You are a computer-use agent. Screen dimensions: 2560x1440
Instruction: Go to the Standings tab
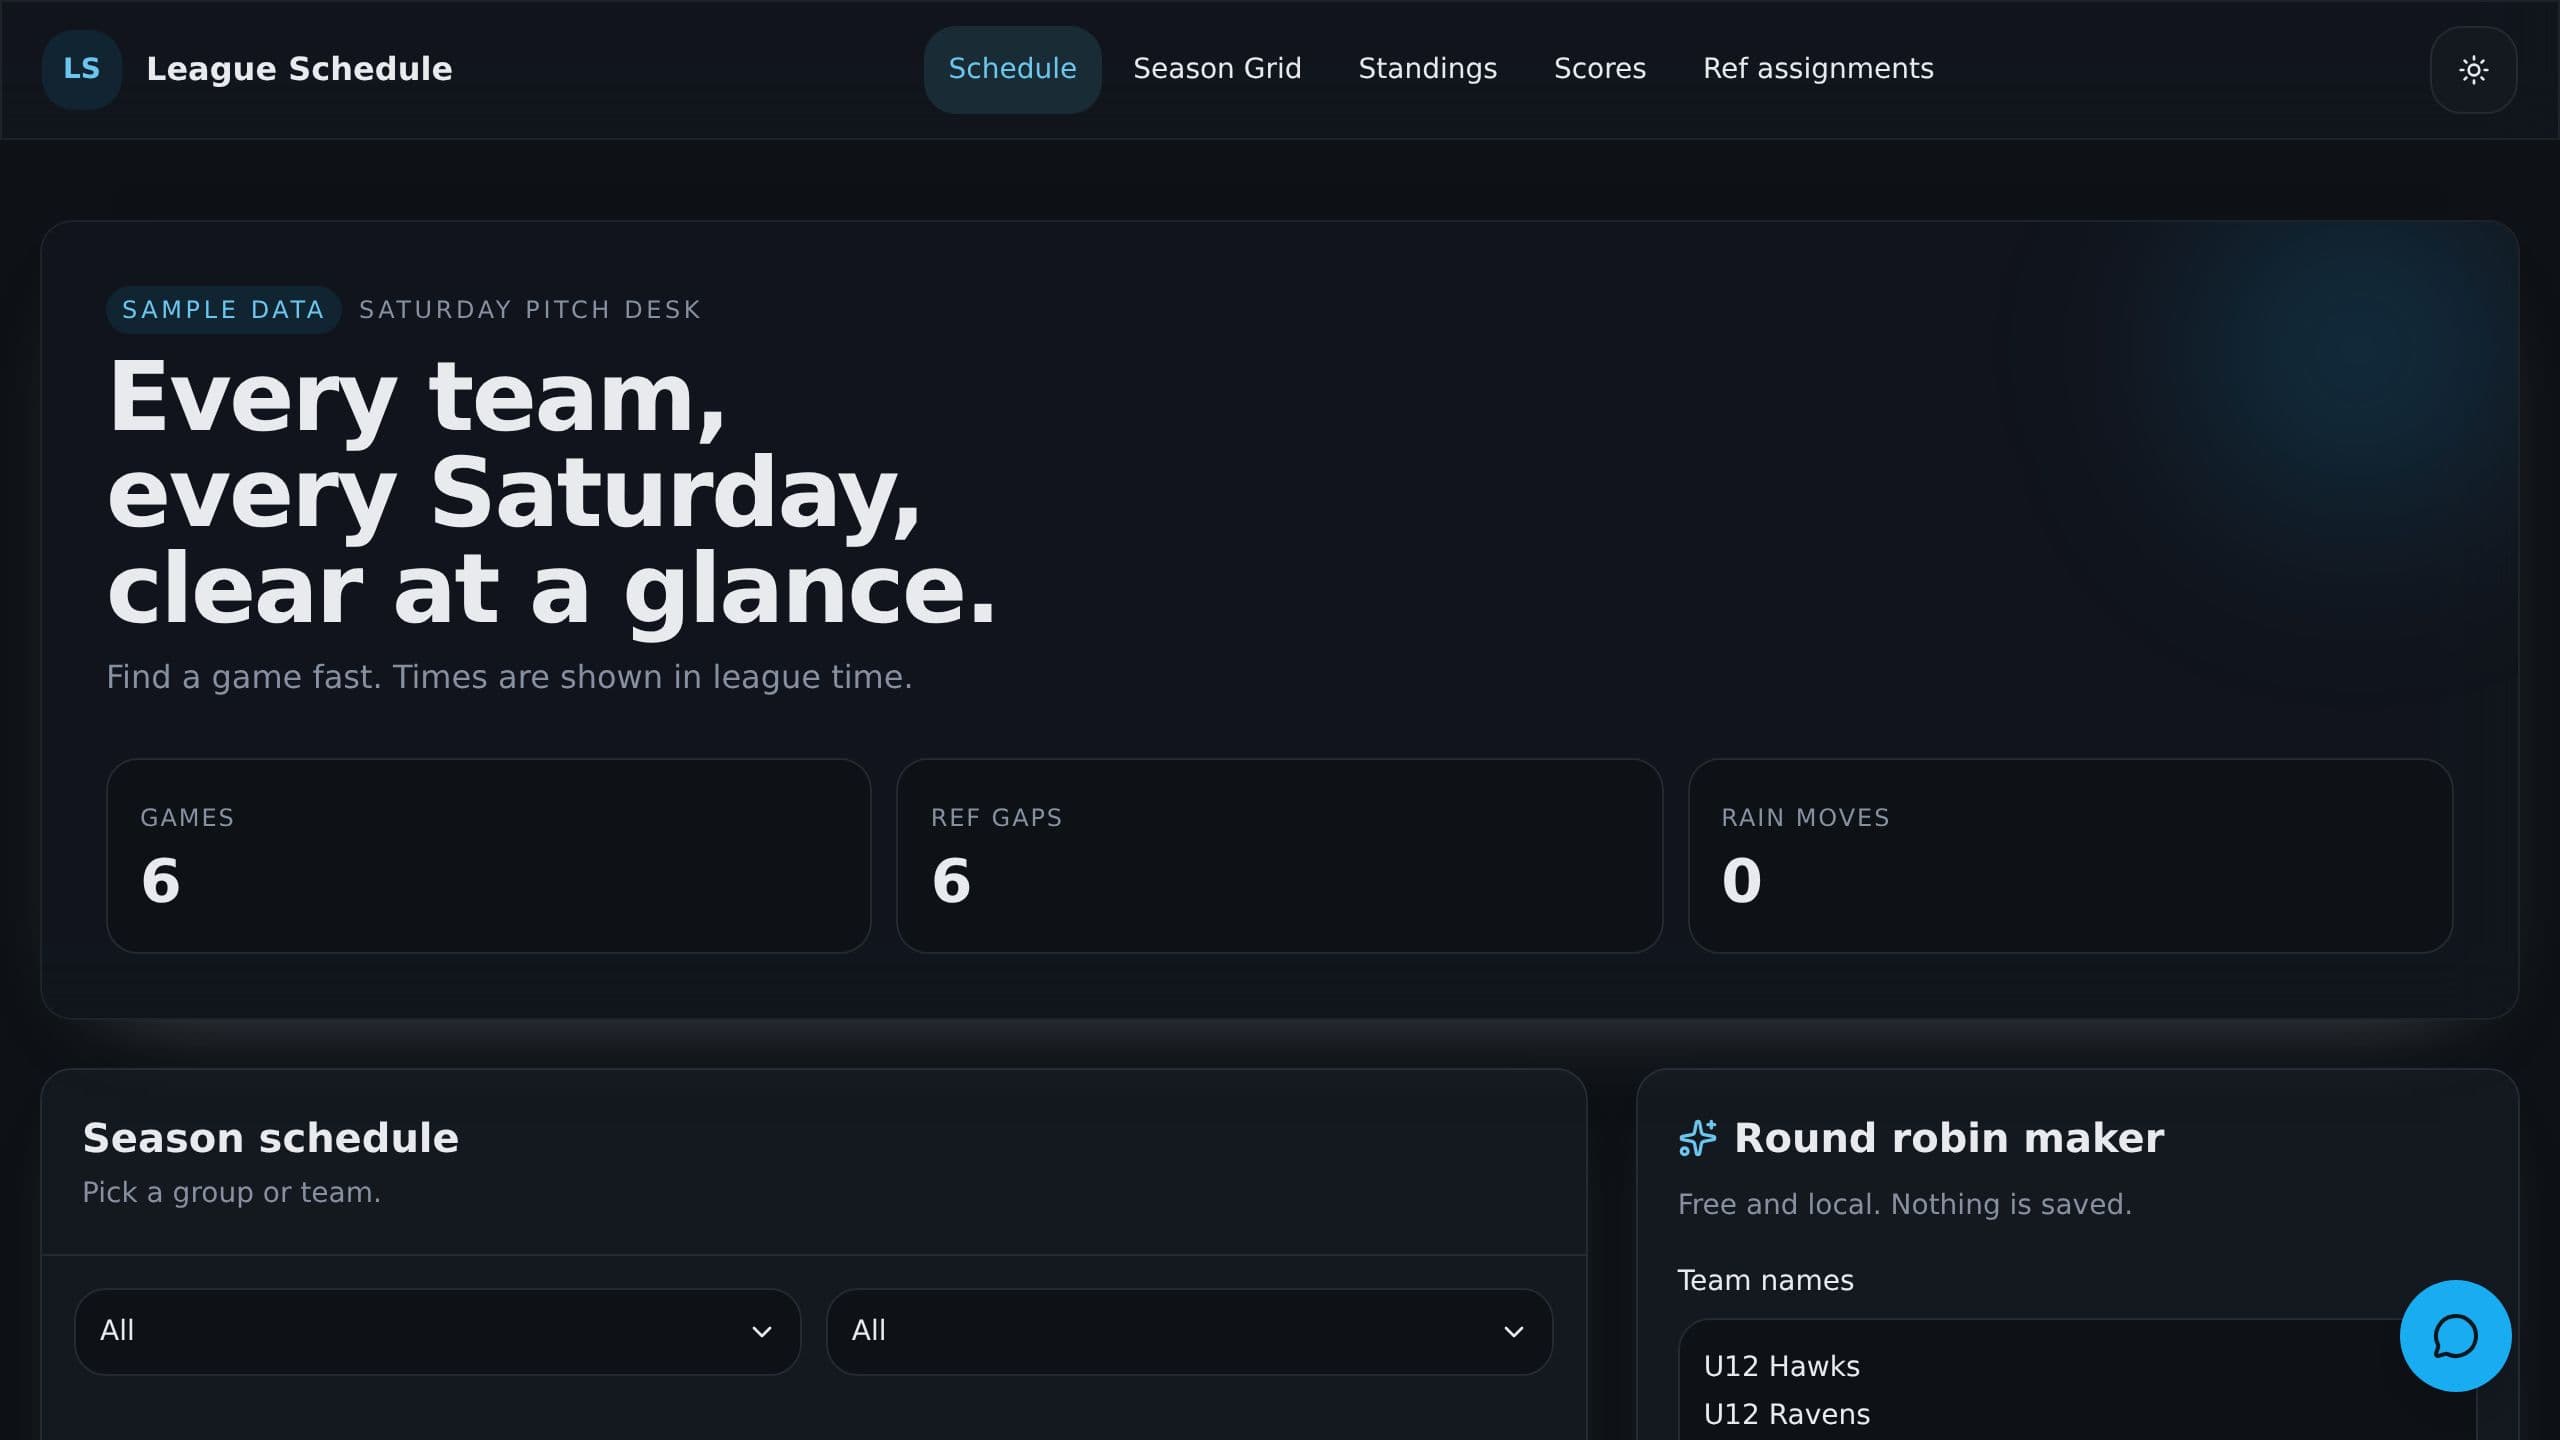(x=1427, y=69)
